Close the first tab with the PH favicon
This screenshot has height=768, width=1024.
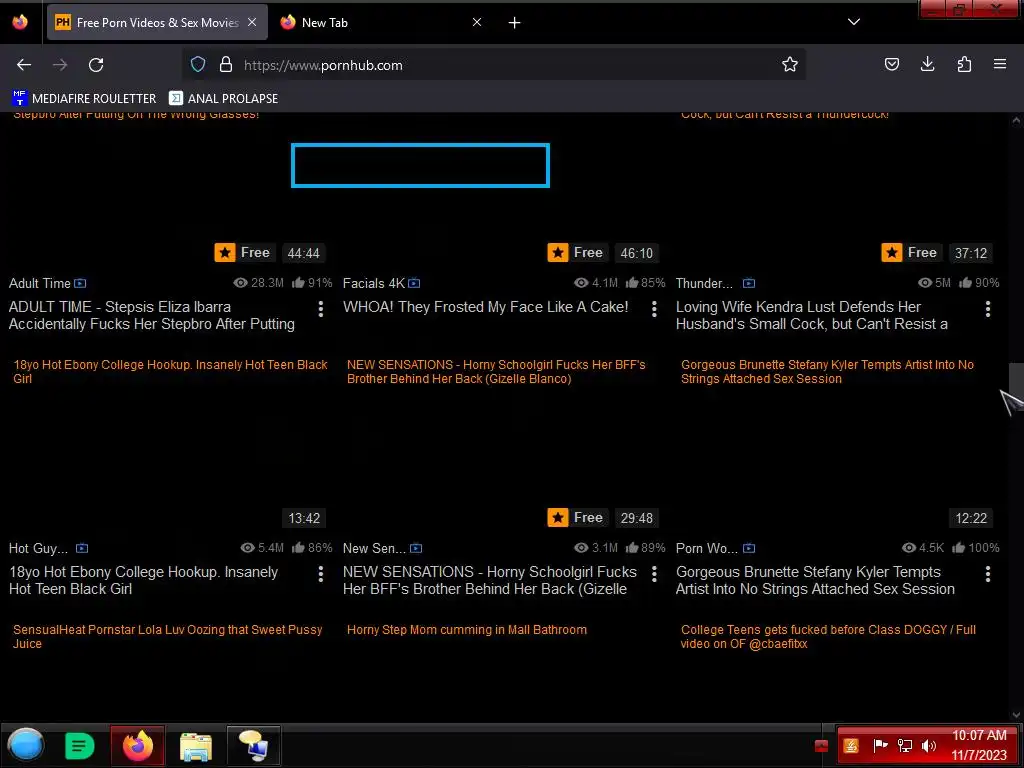click(252, 22)
